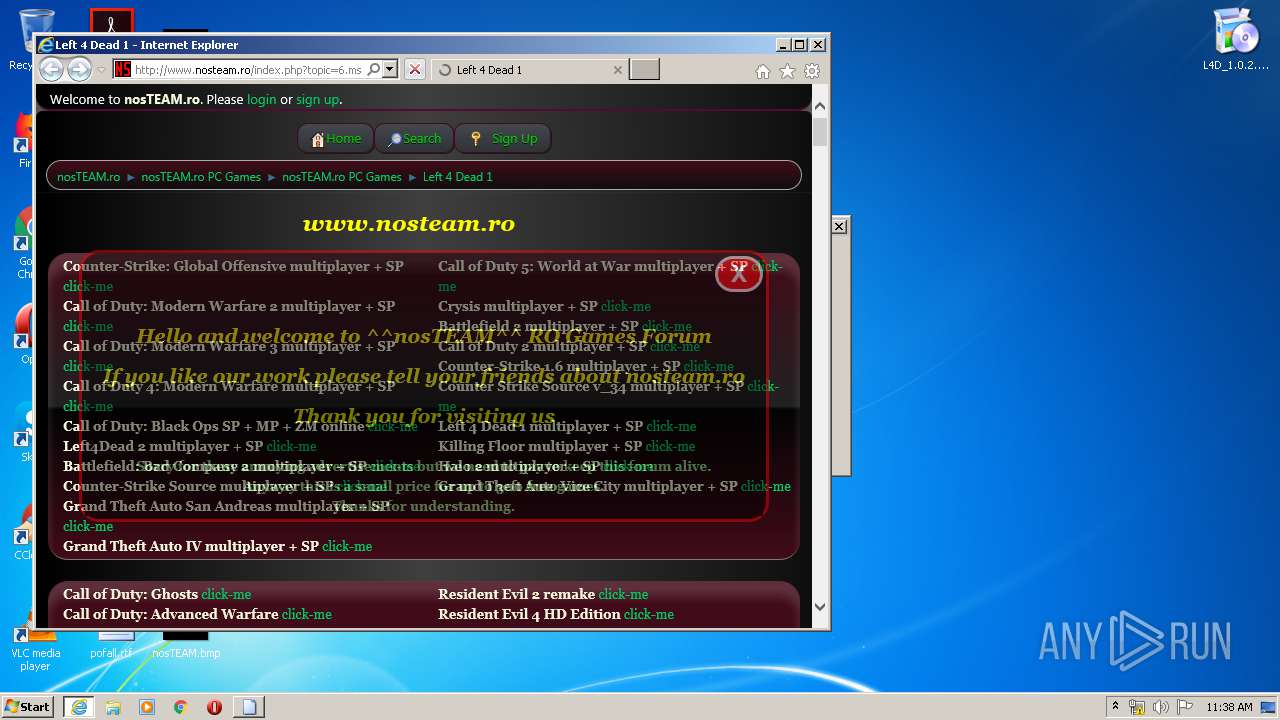Open Opera from the taskbar
This screenshot has height=720, width=1280.
click(214, 707)
